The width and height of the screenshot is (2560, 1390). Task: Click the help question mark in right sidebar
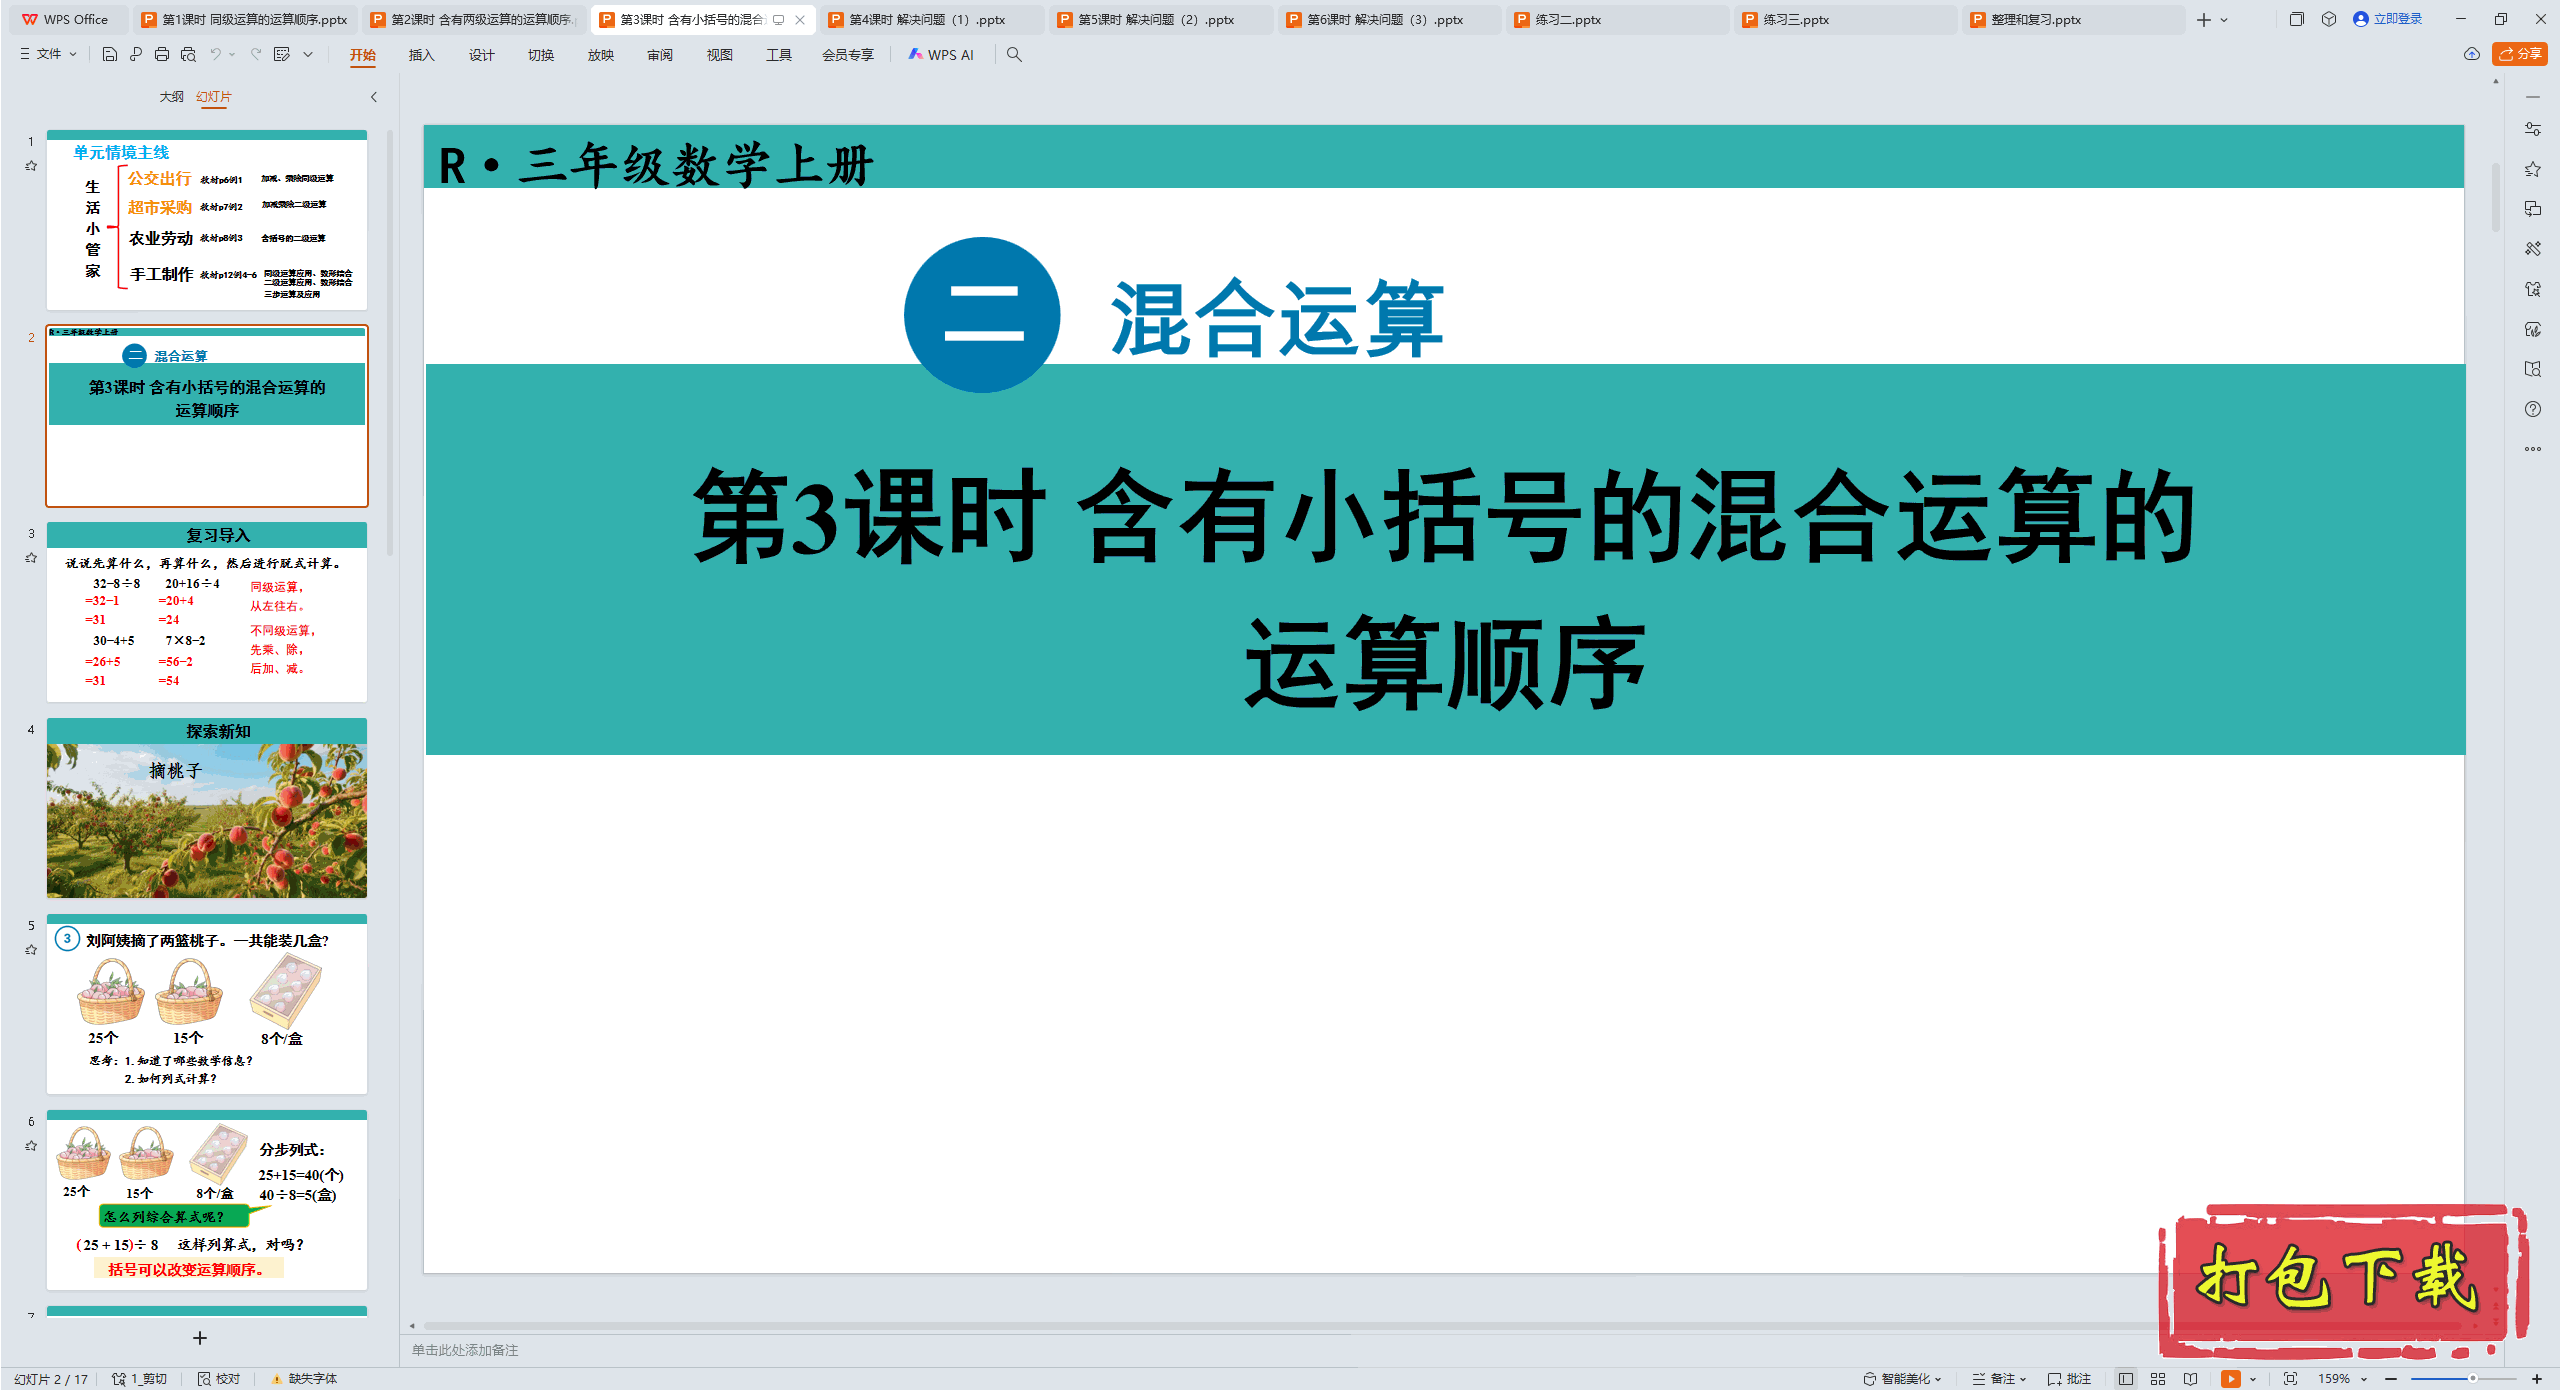(2532, 409)
